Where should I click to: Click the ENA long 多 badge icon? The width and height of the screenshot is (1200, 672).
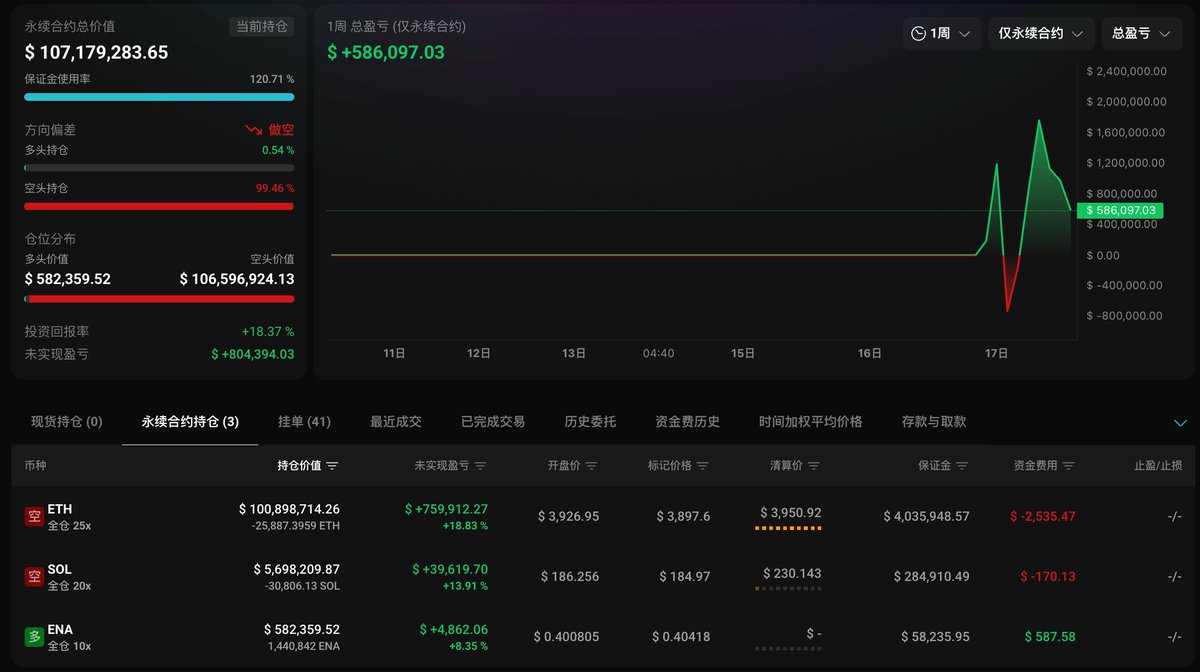pos(33,636)
